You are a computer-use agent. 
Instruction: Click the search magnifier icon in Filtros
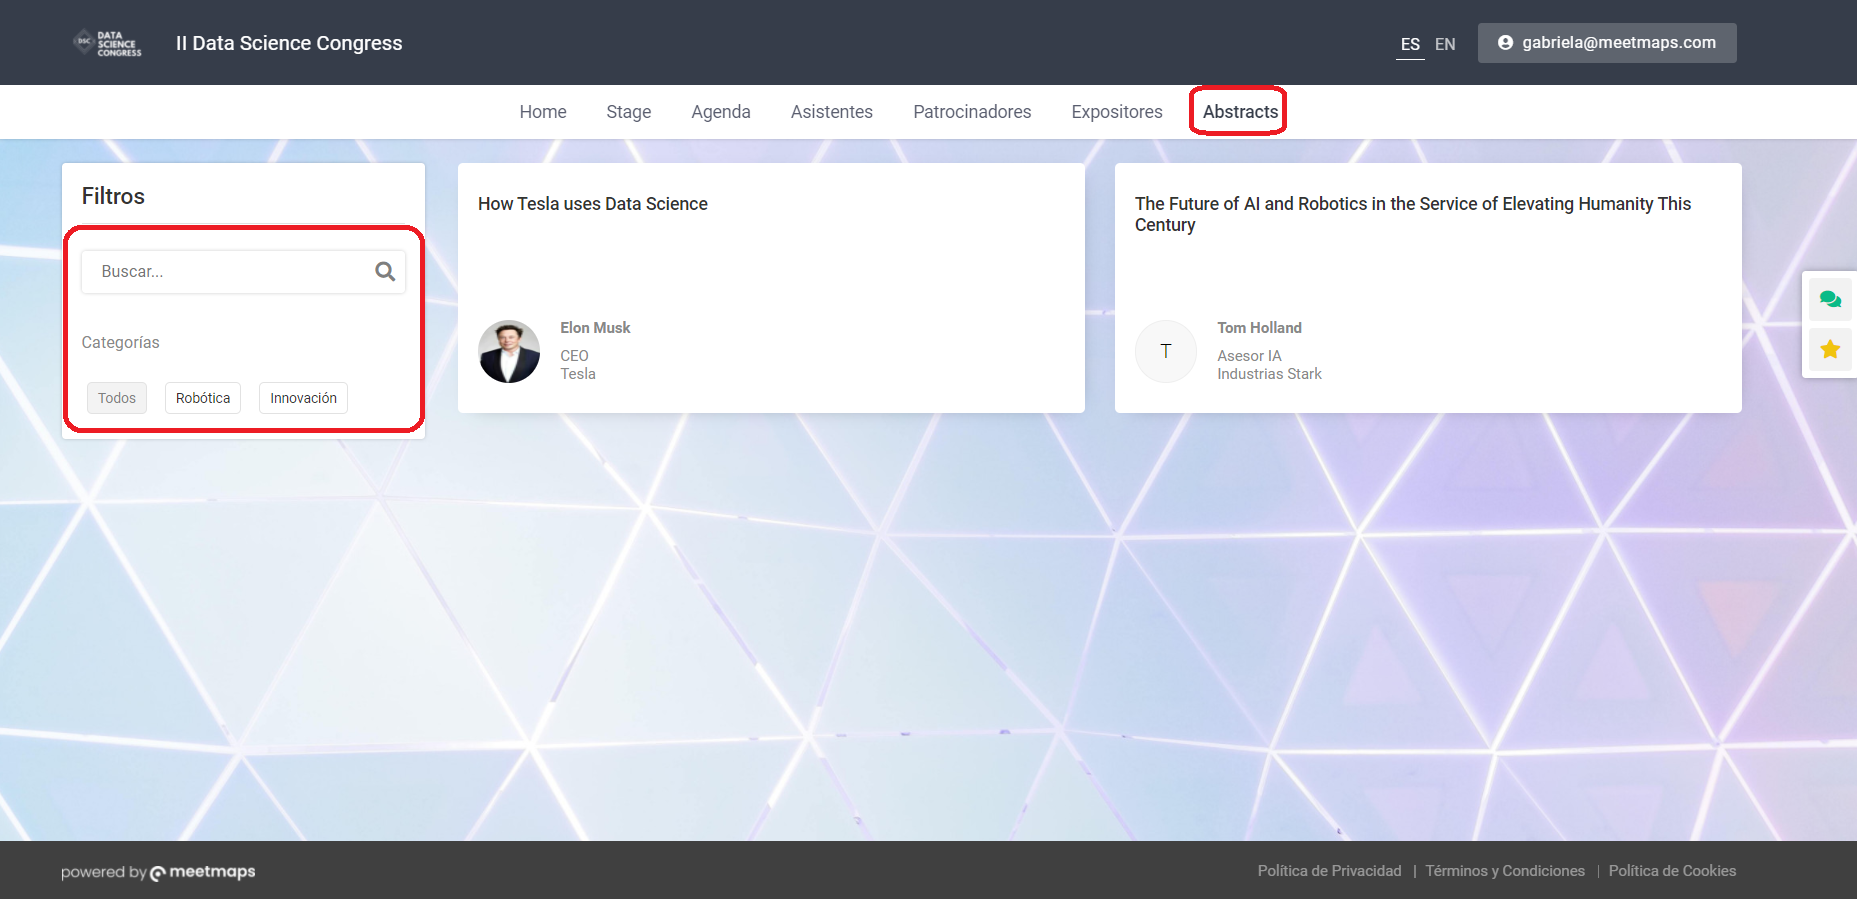(x=385, y=271)
